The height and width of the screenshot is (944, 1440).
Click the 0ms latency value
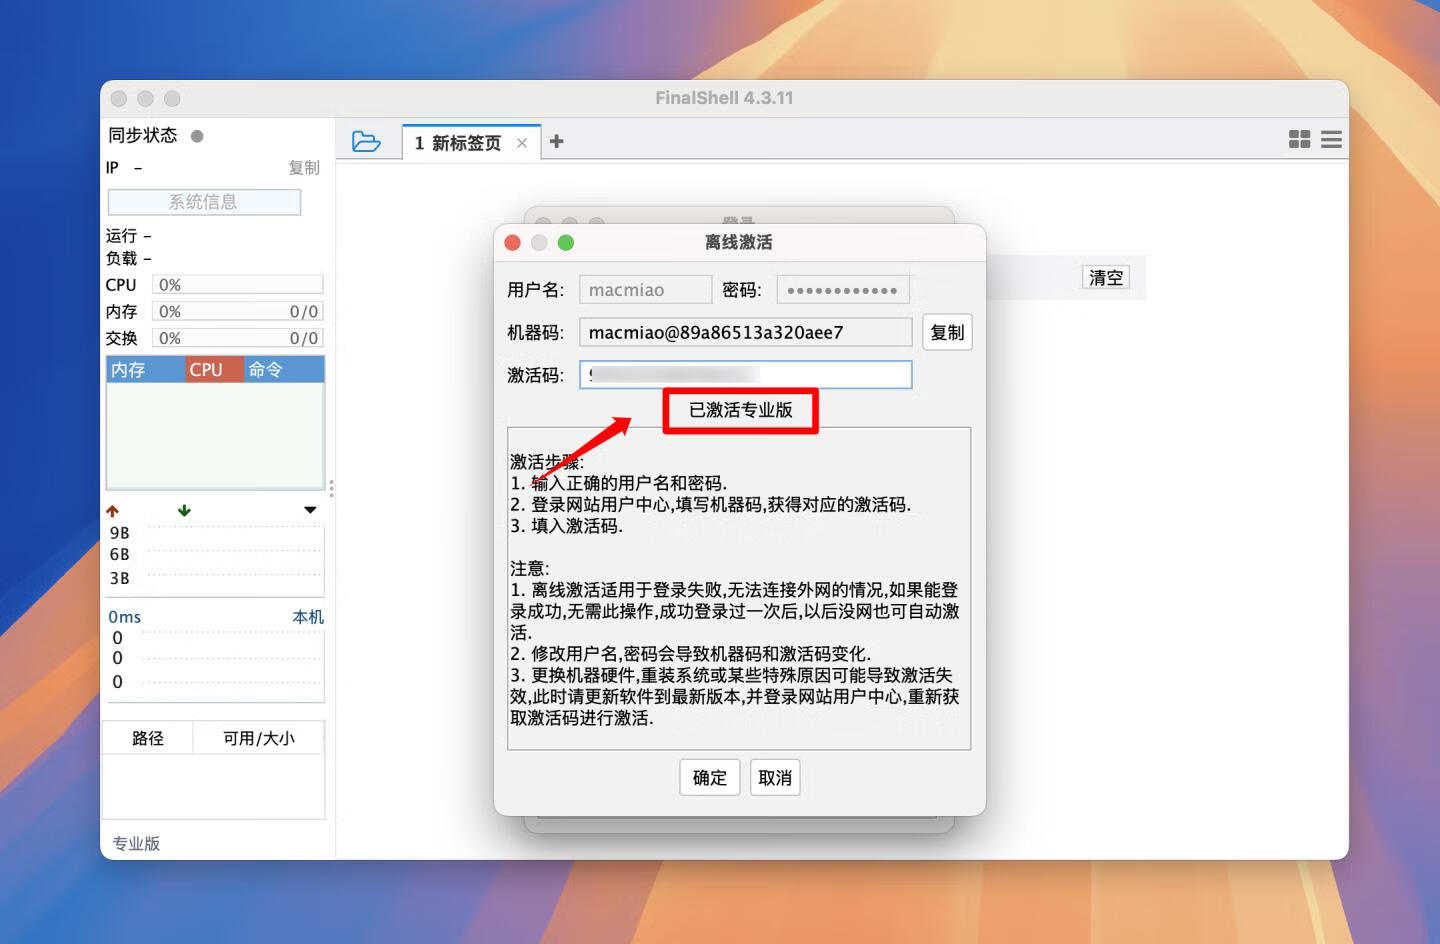(125, 617)
